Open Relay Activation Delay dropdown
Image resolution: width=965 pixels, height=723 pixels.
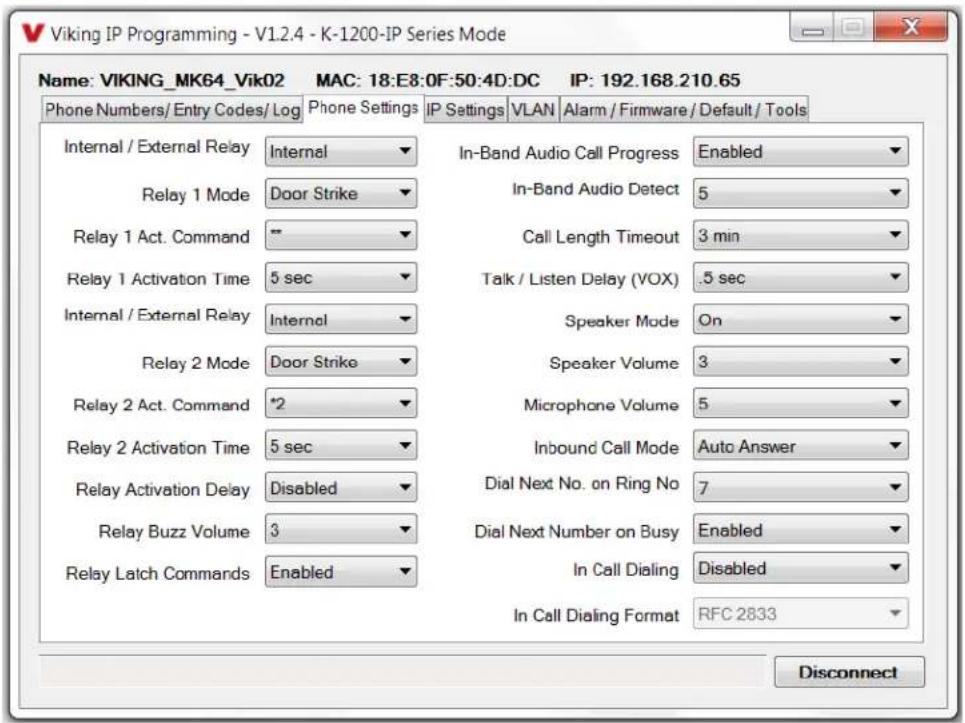[341, 488]
